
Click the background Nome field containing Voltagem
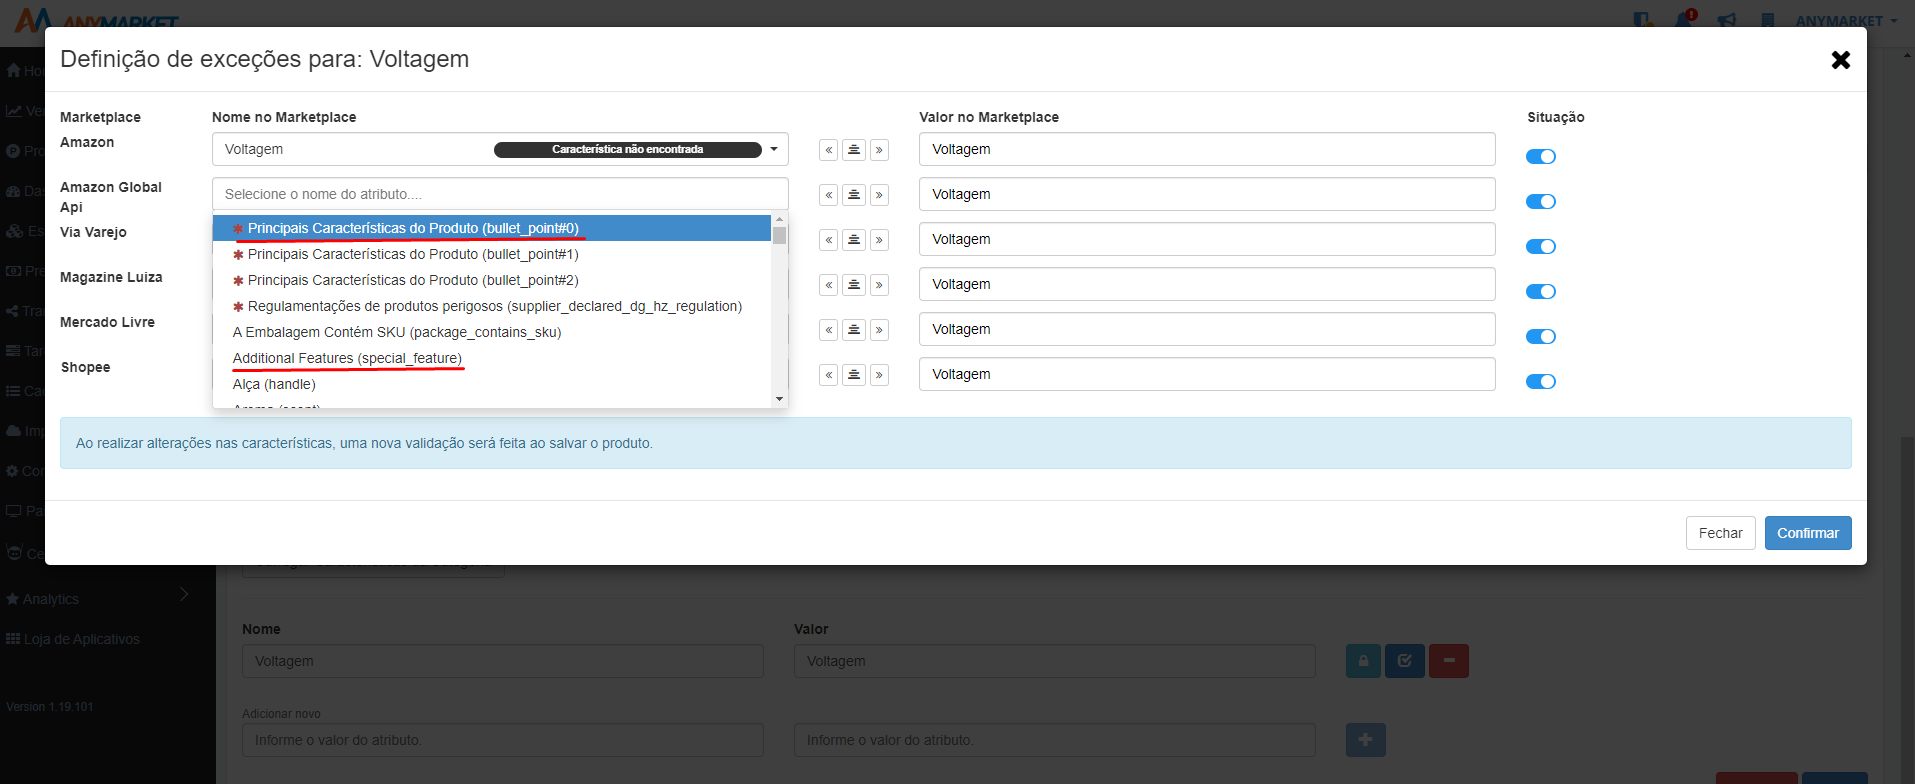coord(503,661)
